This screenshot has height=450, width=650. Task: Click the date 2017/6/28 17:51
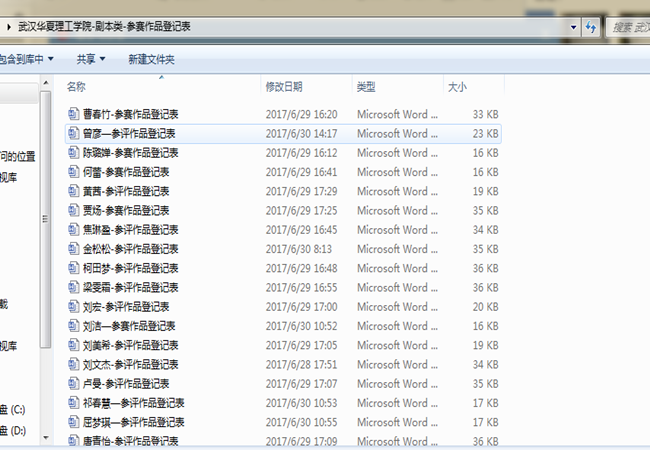[x=301, y=365]
